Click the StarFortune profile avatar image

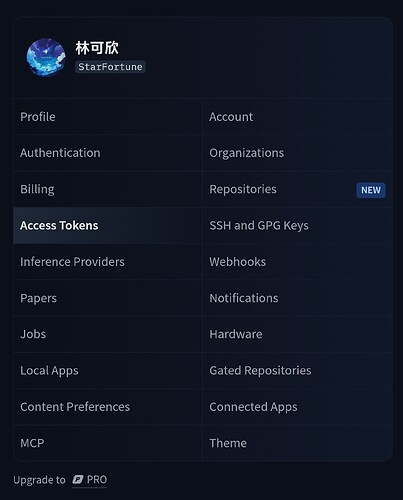(46, 57)
